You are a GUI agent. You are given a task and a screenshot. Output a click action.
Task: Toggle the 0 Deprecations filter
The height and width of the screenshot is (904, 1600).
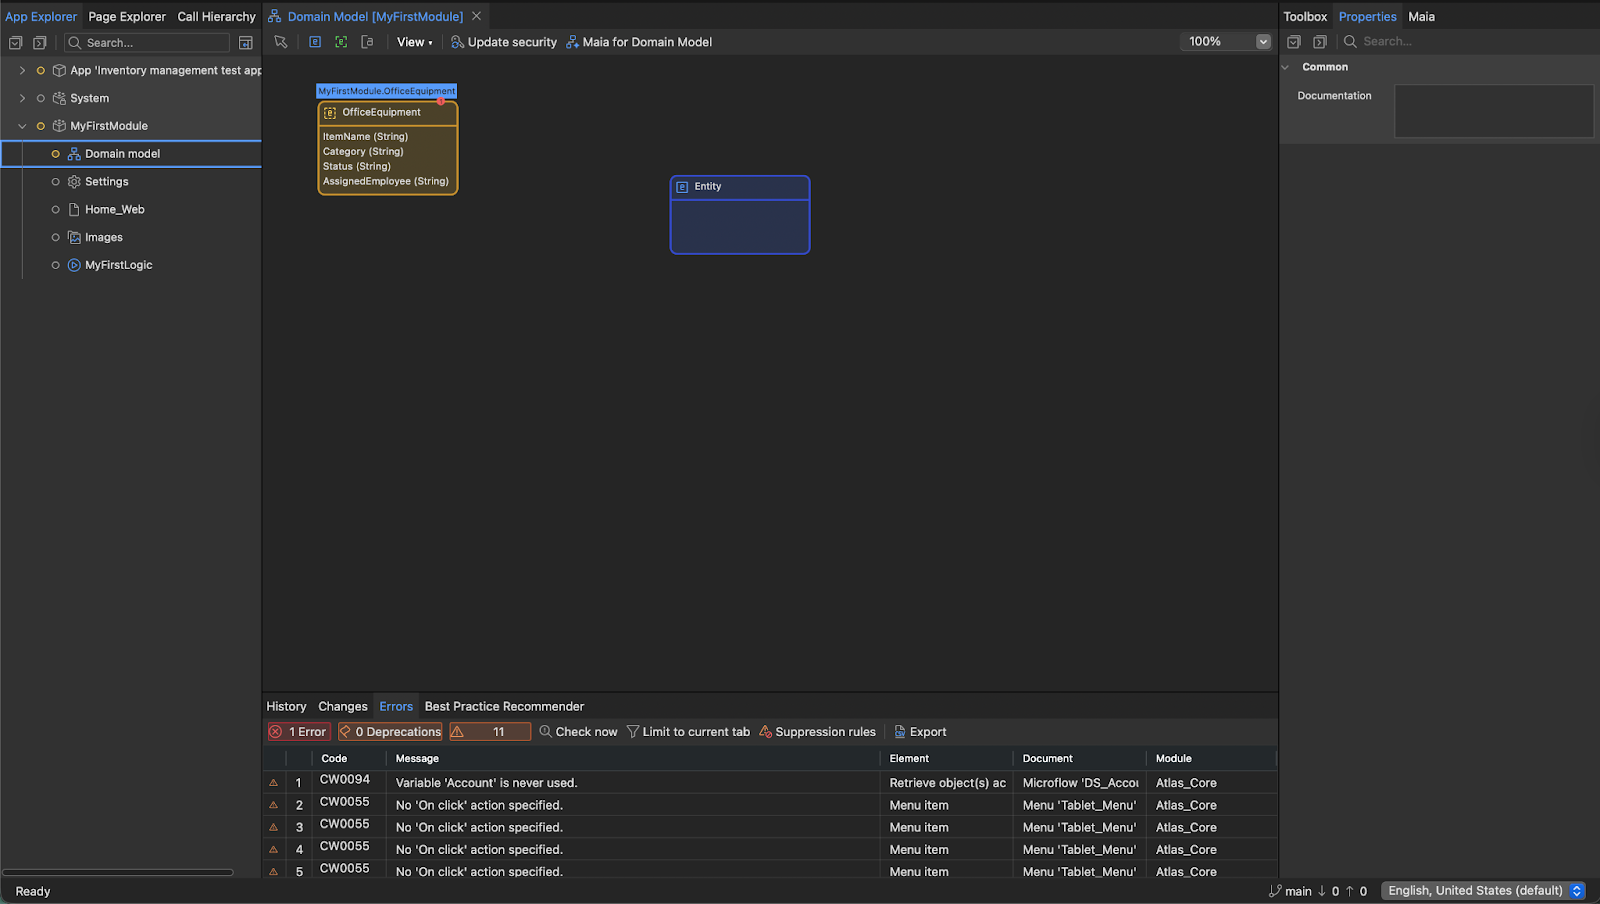click(x=389, y=731)
